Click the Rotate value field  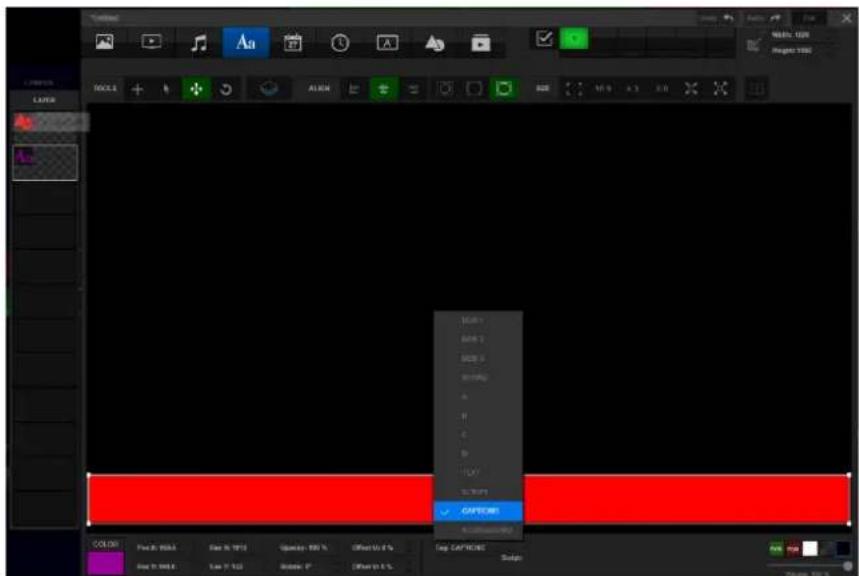(x=296, y=566)
